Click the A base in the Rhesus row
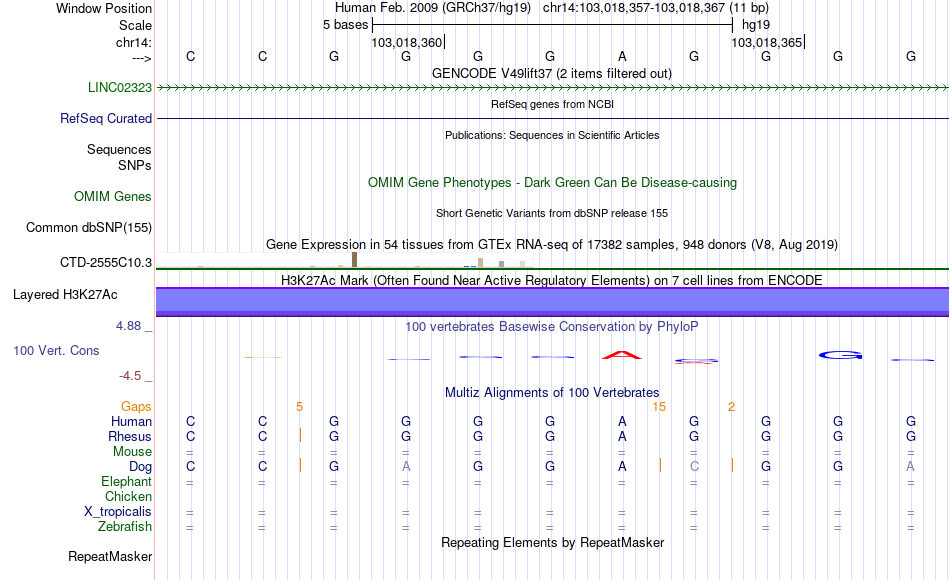Screen dimensions: 950x580 coord(622,436)
